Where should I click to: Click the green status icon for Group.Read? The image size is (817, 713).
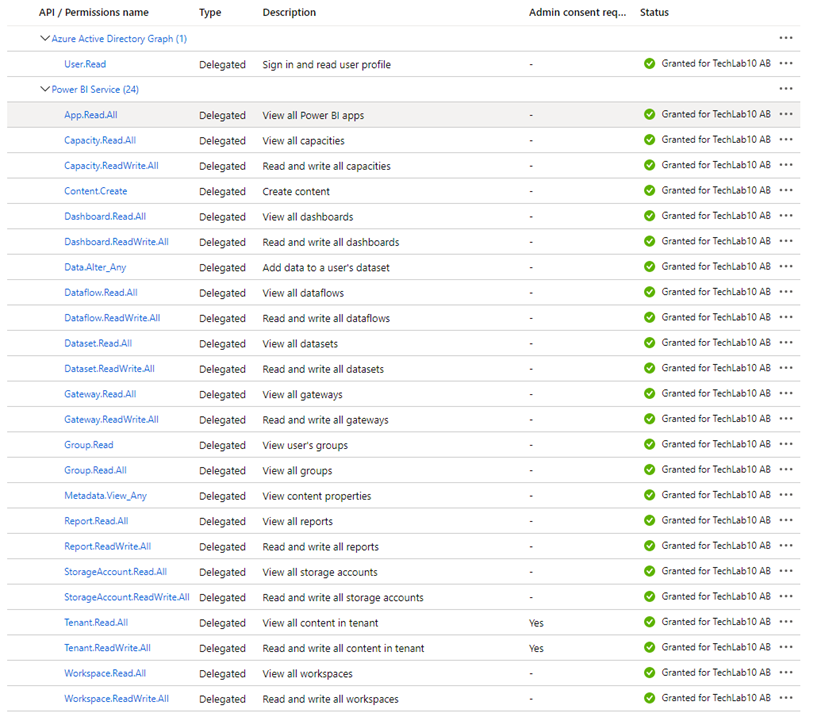coord(651,444)
